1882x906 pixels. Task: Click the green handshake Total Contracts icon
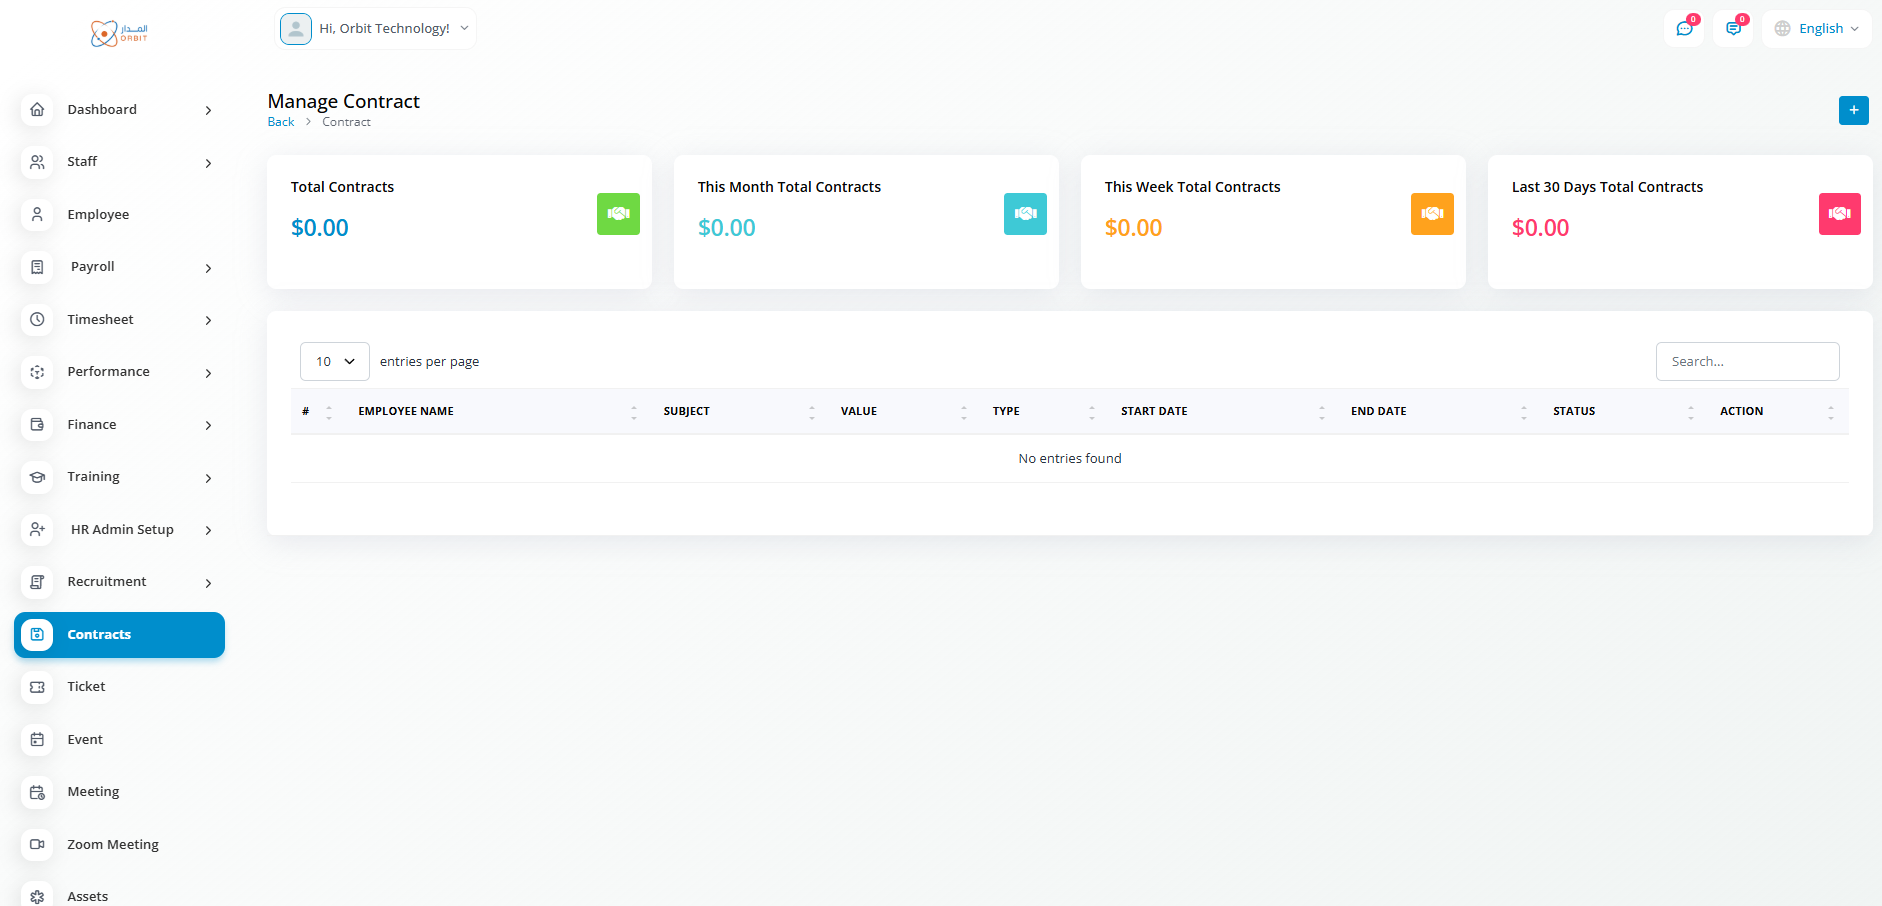pos(618,214)
